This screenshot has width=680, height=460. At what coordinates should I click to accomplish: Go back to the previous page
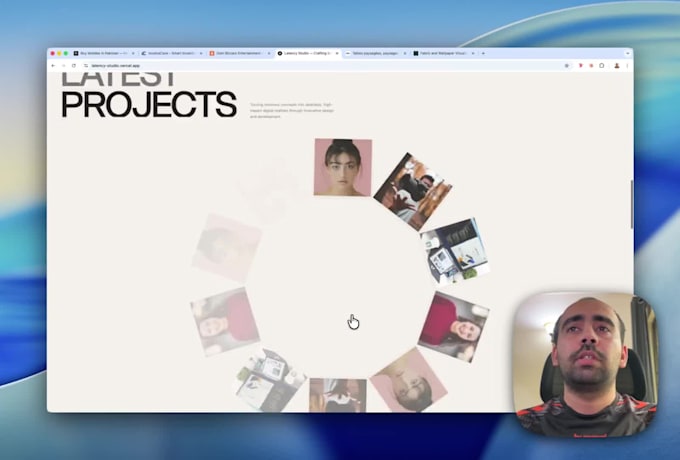click(x=53, y=65)
